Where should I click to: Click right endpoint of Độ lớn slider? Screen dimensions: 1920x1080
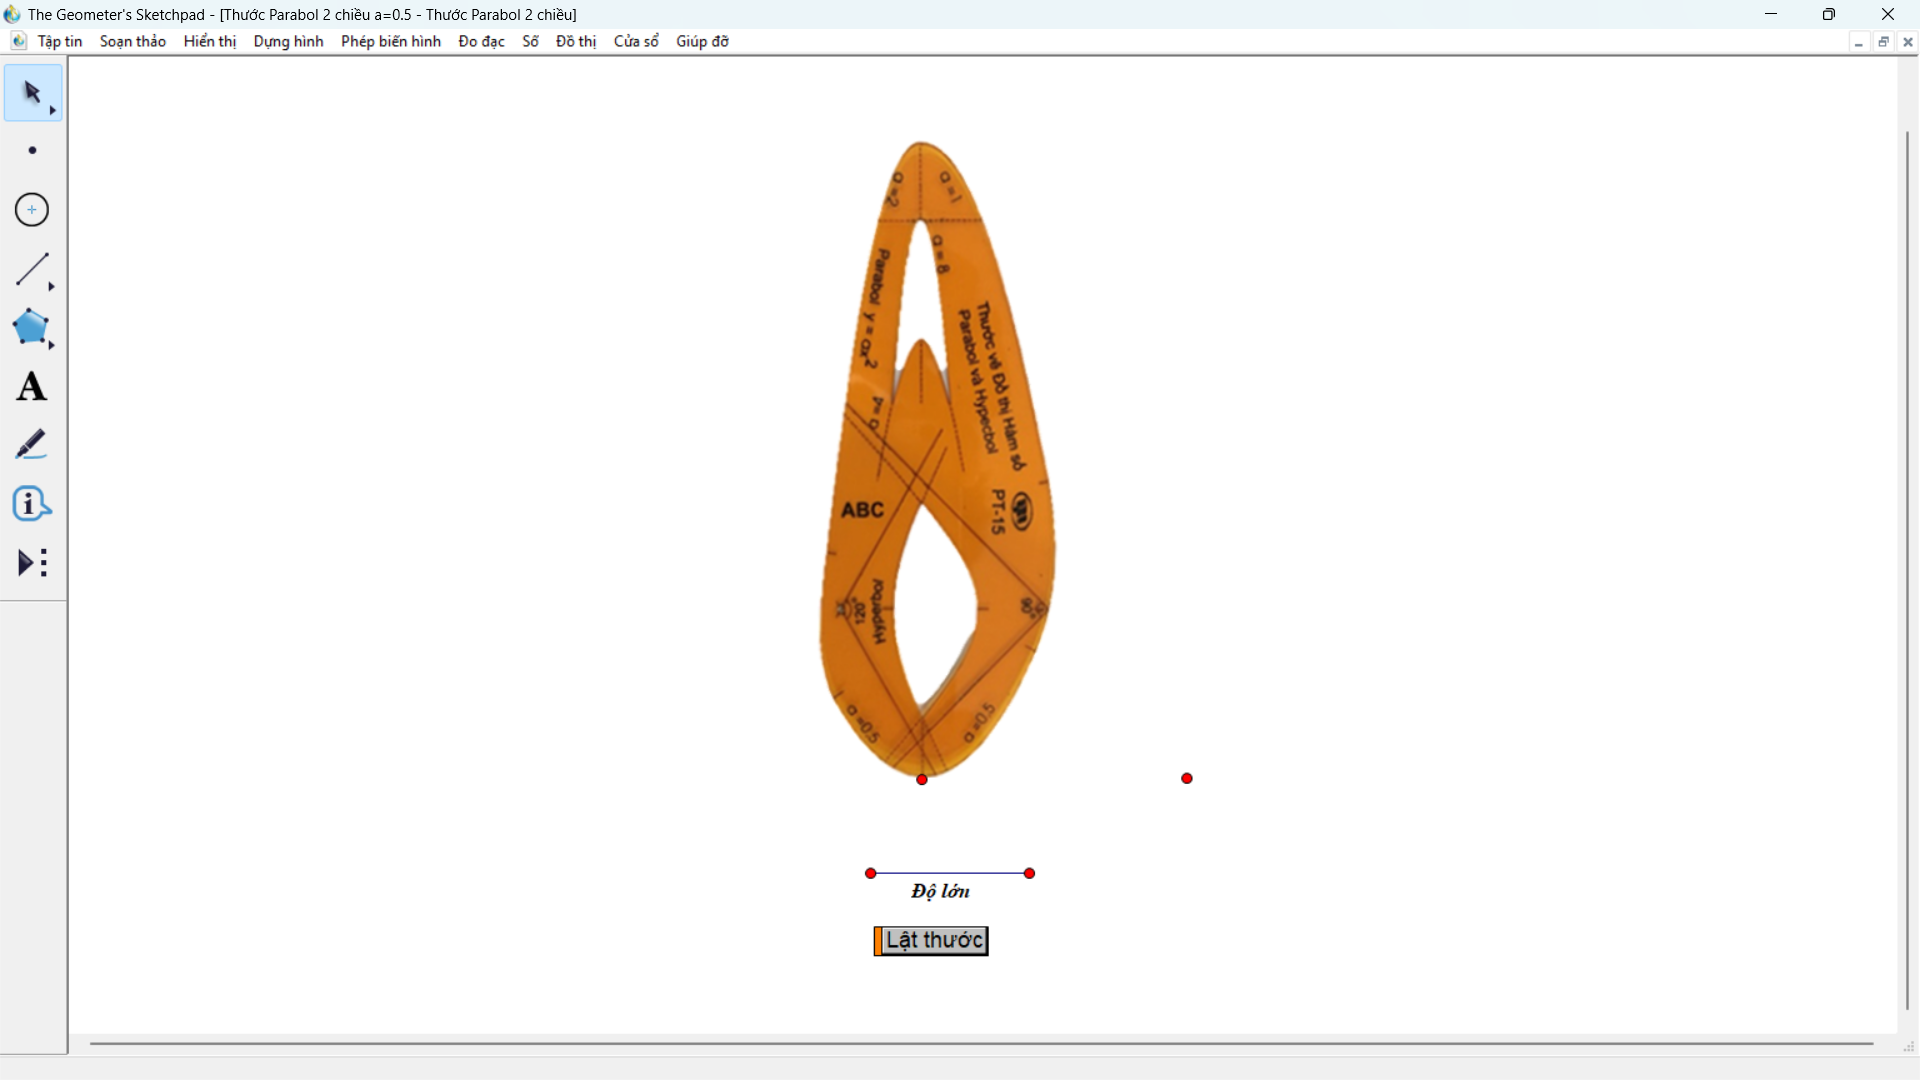click(x=1029, y=873)
